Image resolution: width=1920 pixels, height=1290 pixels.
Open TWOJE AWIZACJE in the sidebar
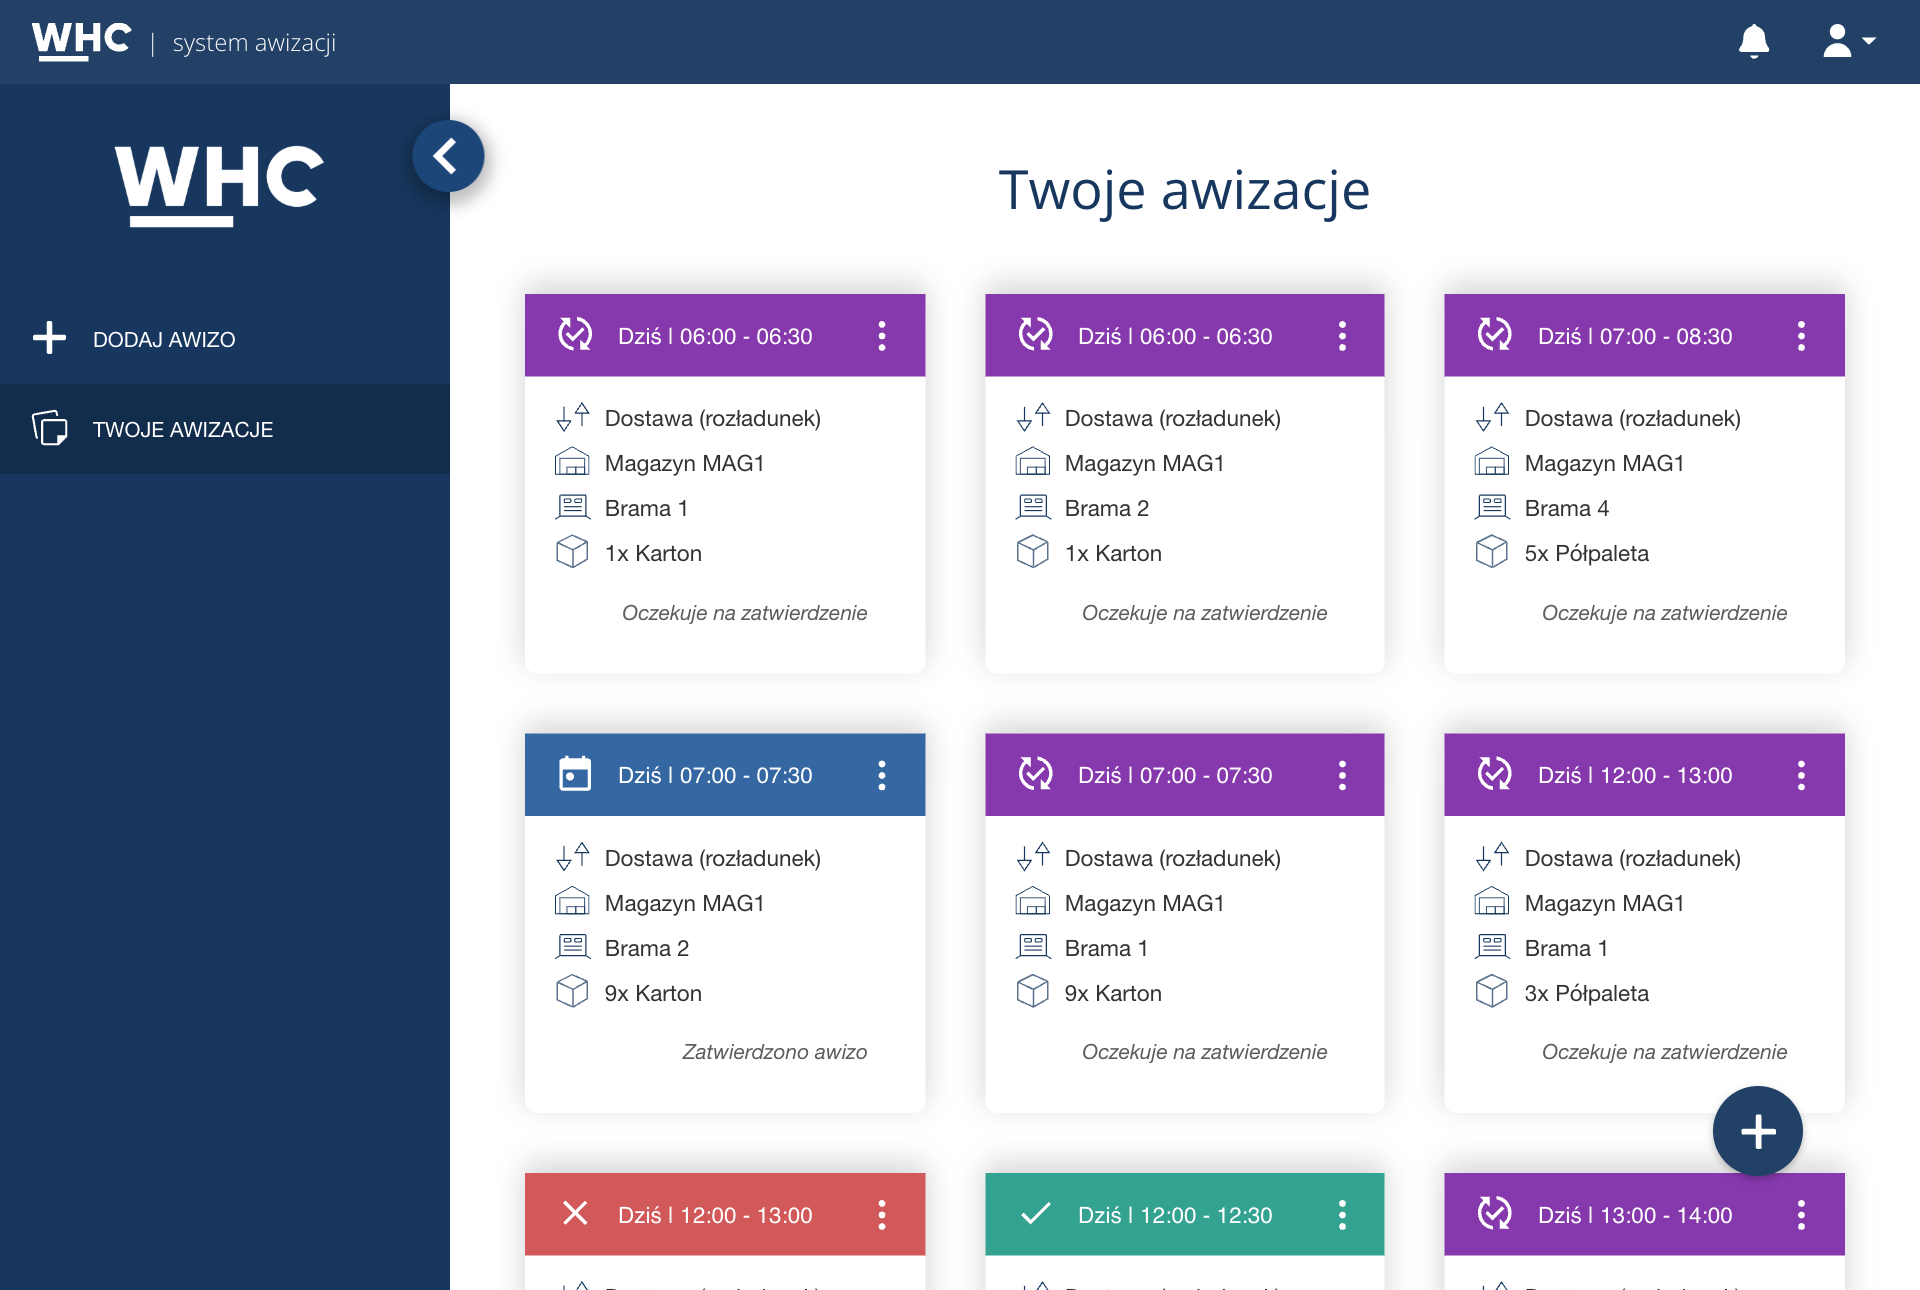coord(225,429)
